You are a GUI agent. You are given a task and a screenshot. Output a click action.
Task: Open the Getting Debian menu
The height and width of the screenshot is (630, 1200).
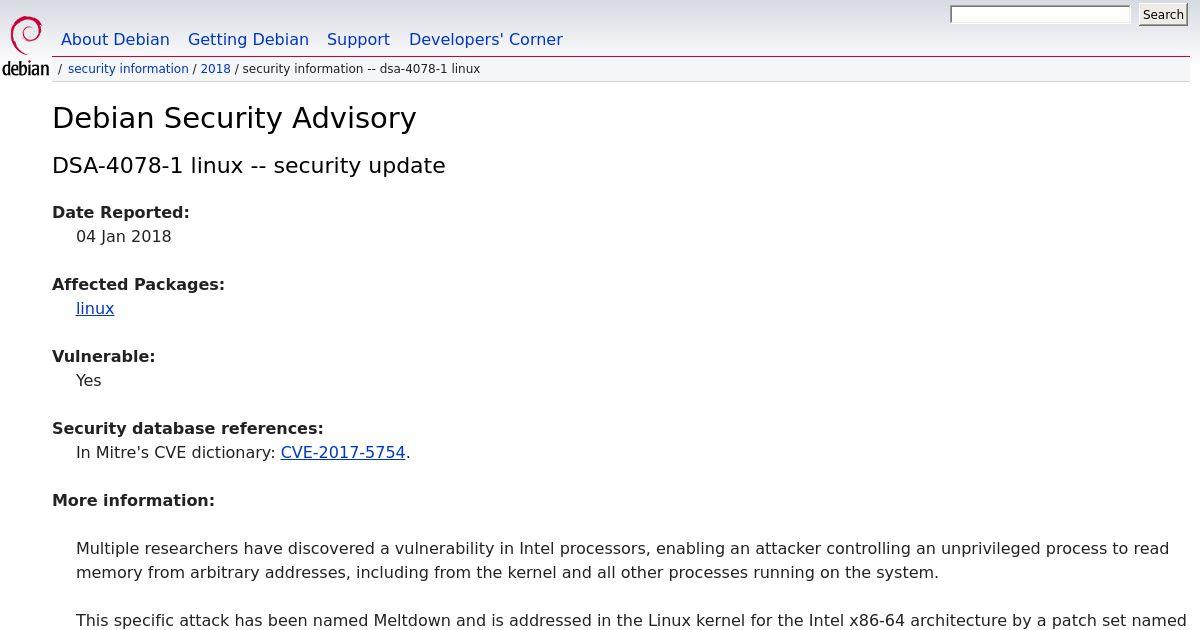(248, 40)
